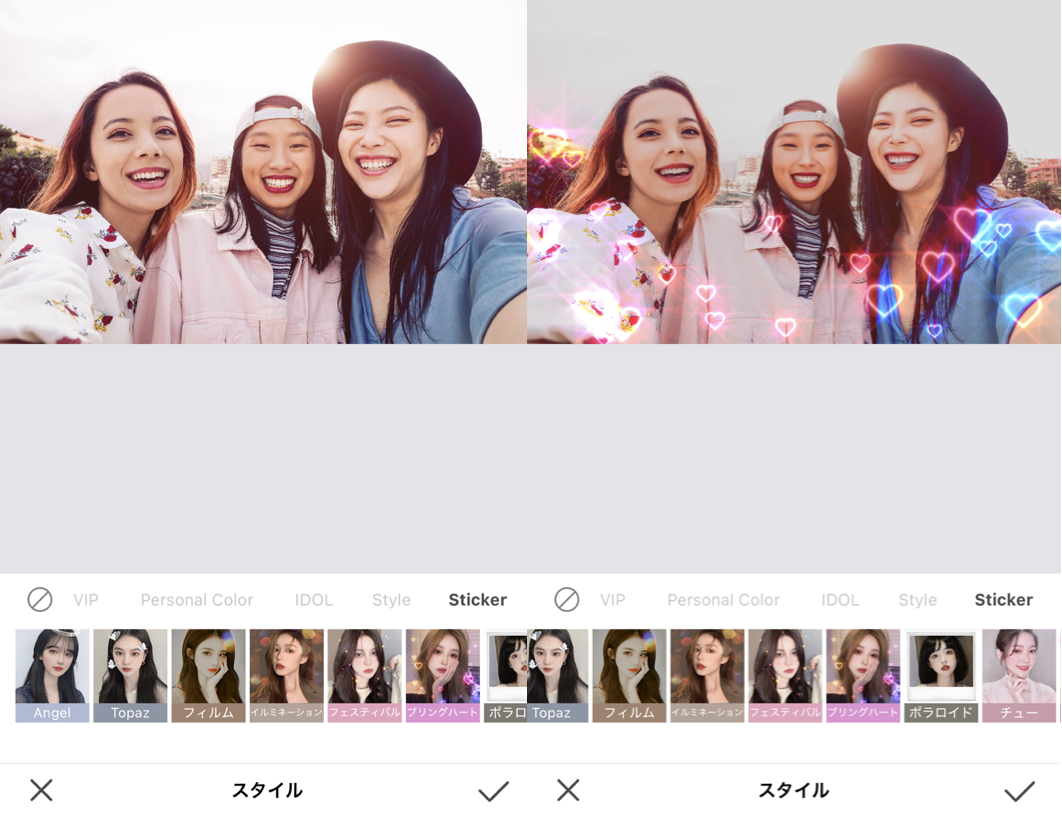This screenshot has height=824, width=1062.
Task: Apply changes with the left panel checkmark
Action: (x=492, y=790)
